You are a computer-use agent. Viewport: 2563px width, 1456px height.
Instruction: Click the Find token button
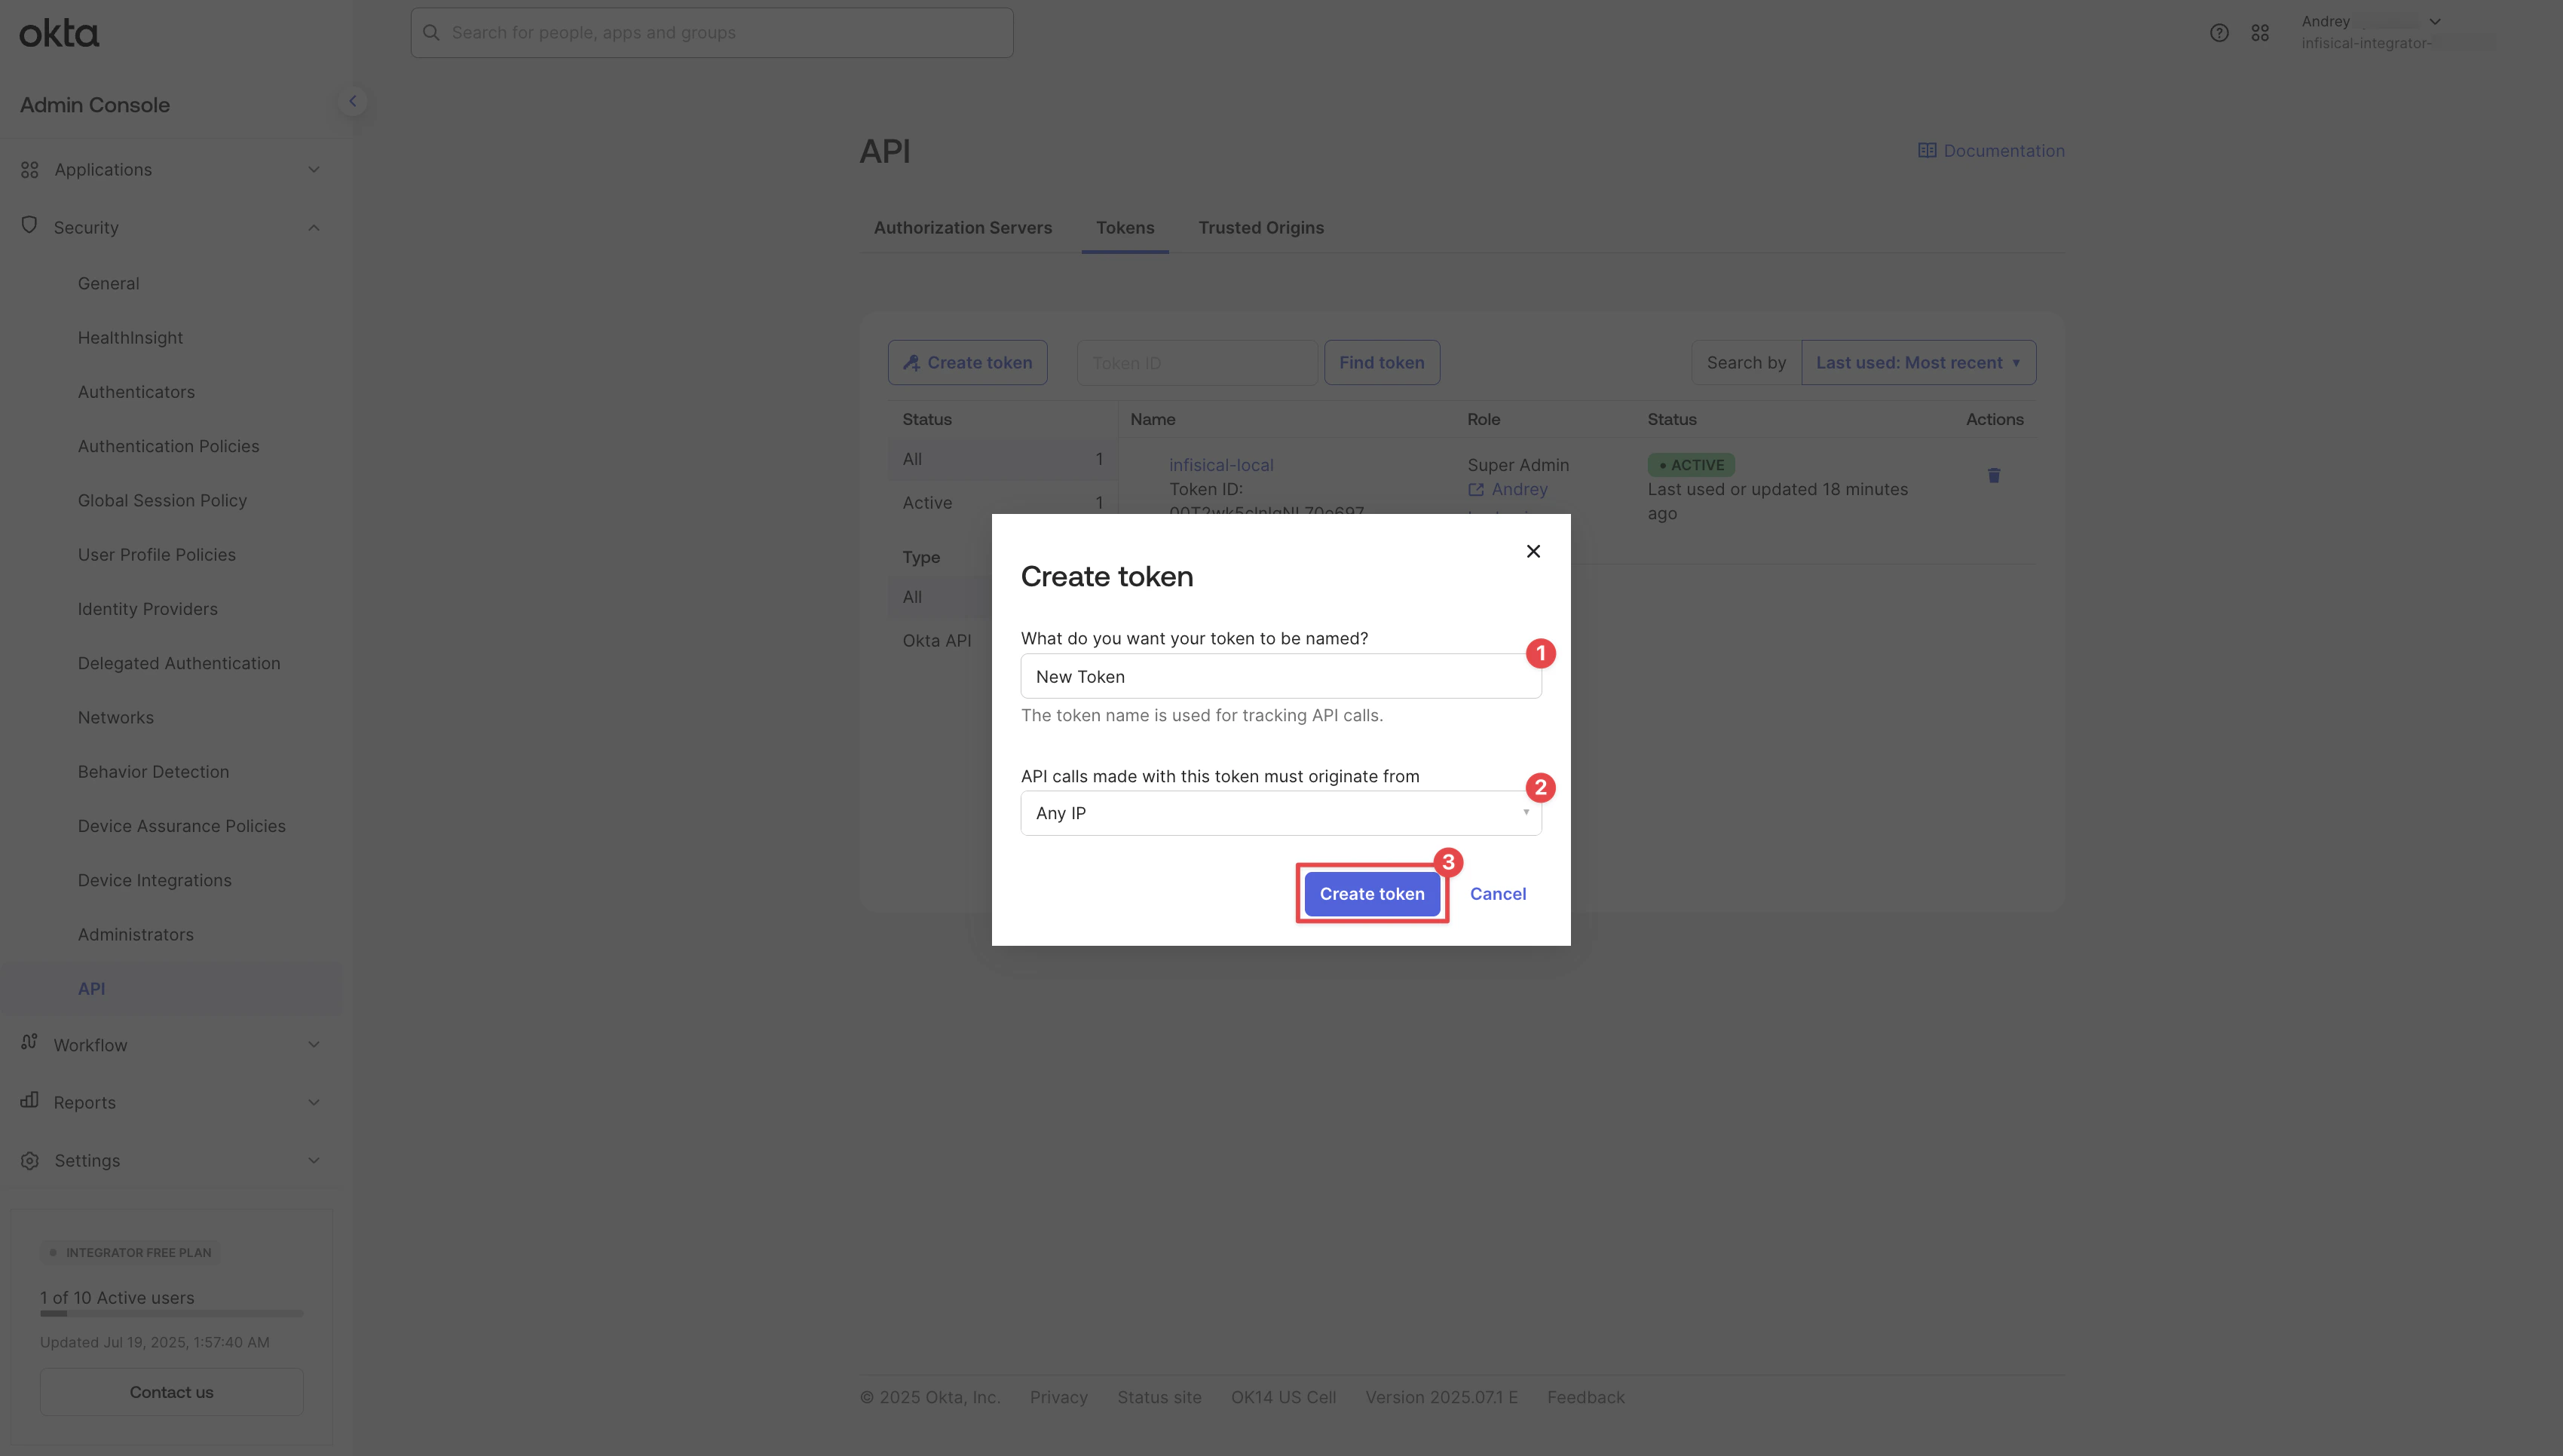(1382, 363)
